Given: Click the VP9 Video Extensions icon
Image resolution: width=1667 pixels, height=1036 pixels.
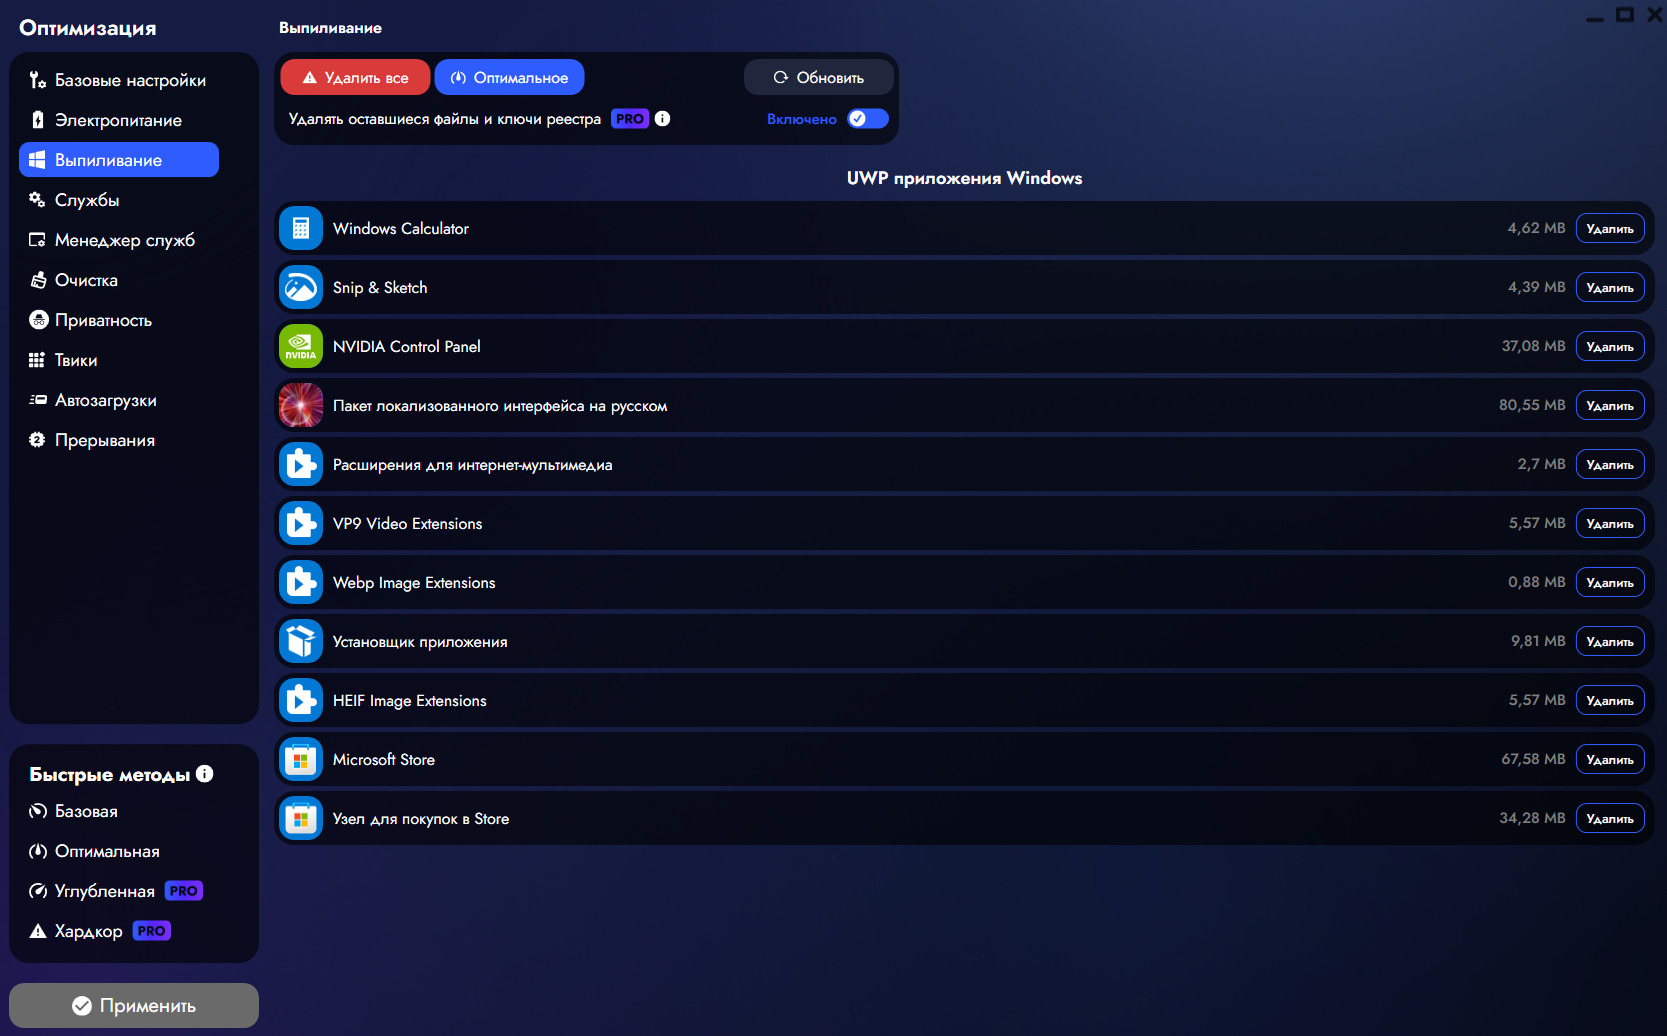Looking at the screenshot, I should pos(301,523).
